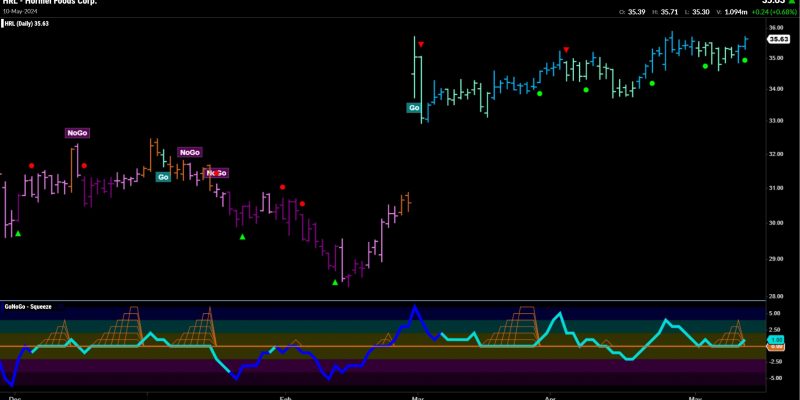
Task: Click the 36.00 price axis label
Action: pyautogui.click(x=776, y=28)
